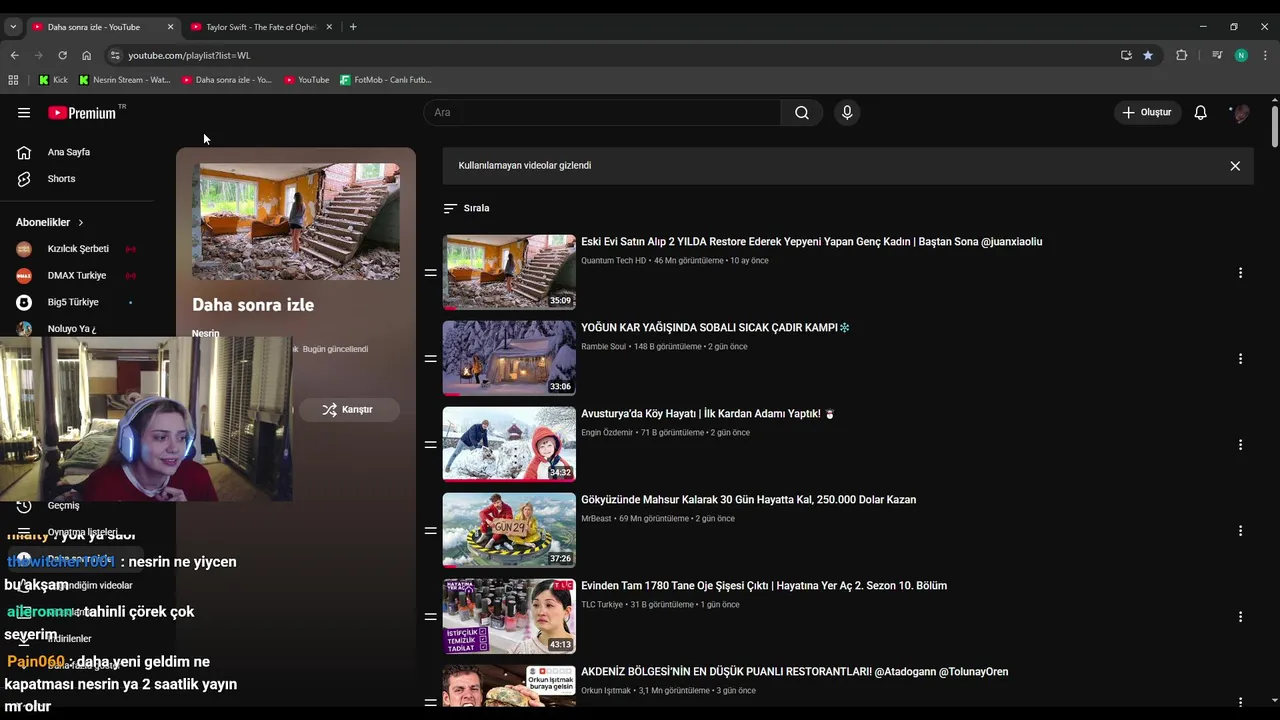Image resolution: width=1280 pixels, height=720 pixels.
Task: Click channel name Engin Özdemir
Action: point(607,433)
